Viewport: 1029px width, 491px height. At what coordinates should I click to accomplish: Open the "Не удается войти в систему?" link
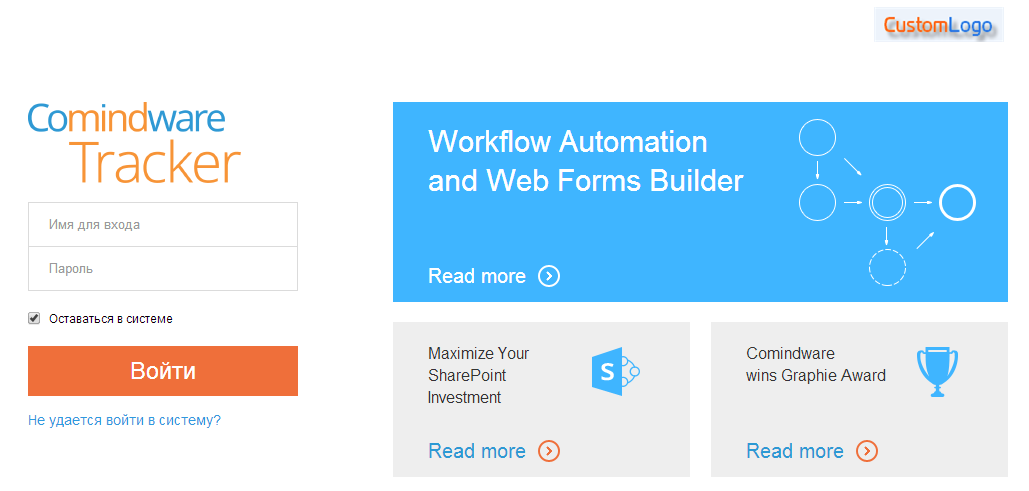[x=125, y=420]
